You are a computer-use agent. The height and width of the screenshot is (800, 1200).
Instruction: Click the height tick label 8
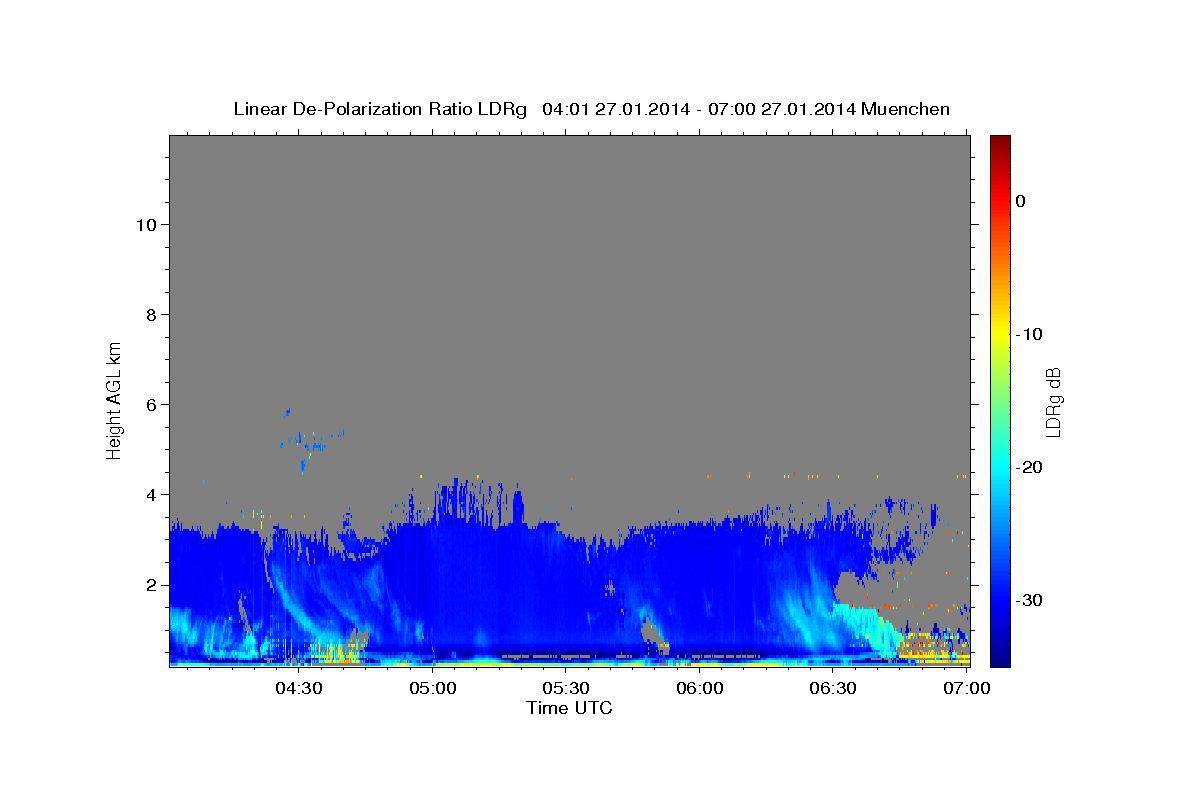[x=149, y=314]
